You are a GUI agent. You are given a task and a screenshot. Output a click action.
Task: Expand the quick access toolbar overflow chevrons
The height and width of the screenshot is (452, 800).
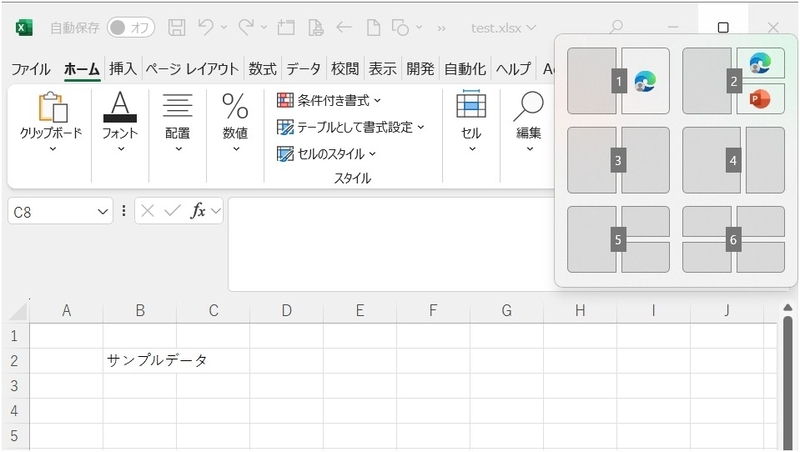(x=441, y=29)
